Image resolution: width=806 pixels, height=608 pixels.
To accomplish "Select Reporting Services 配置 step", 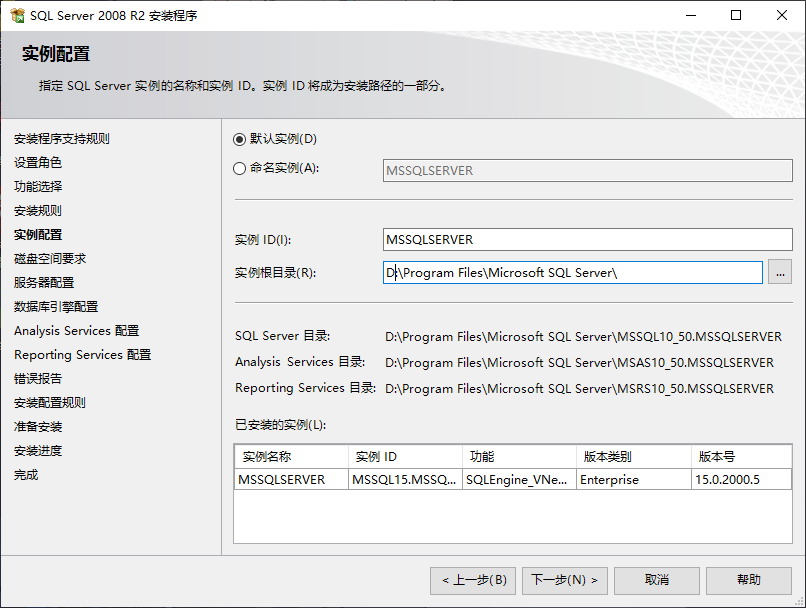I will (x=83, y=355).
